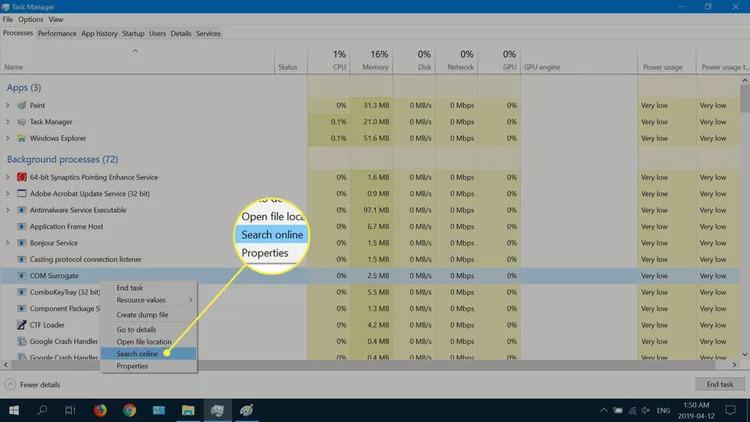Screen dimensions: 750x422
Task: Click the Windows Explorer process icon
Action: 22,138
